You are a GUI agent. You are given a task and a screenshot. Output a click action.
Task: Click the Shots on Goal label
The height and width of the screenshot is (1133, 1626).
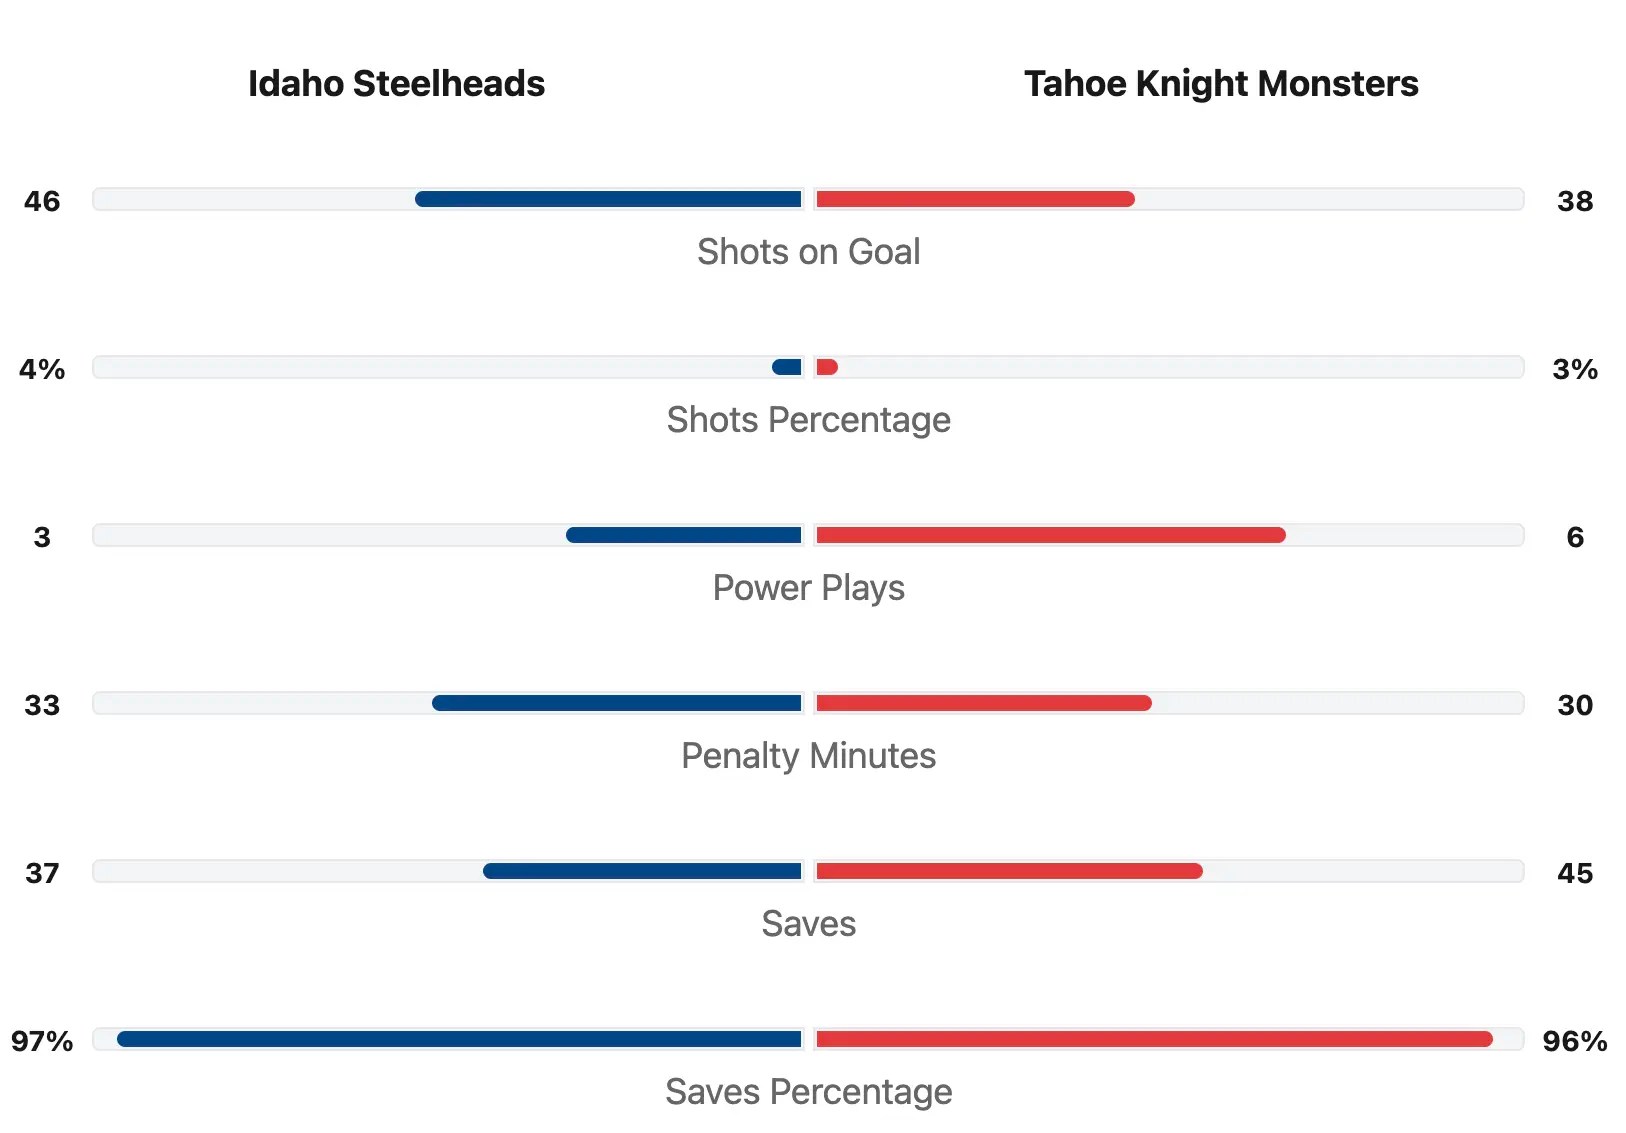point(808,252)
